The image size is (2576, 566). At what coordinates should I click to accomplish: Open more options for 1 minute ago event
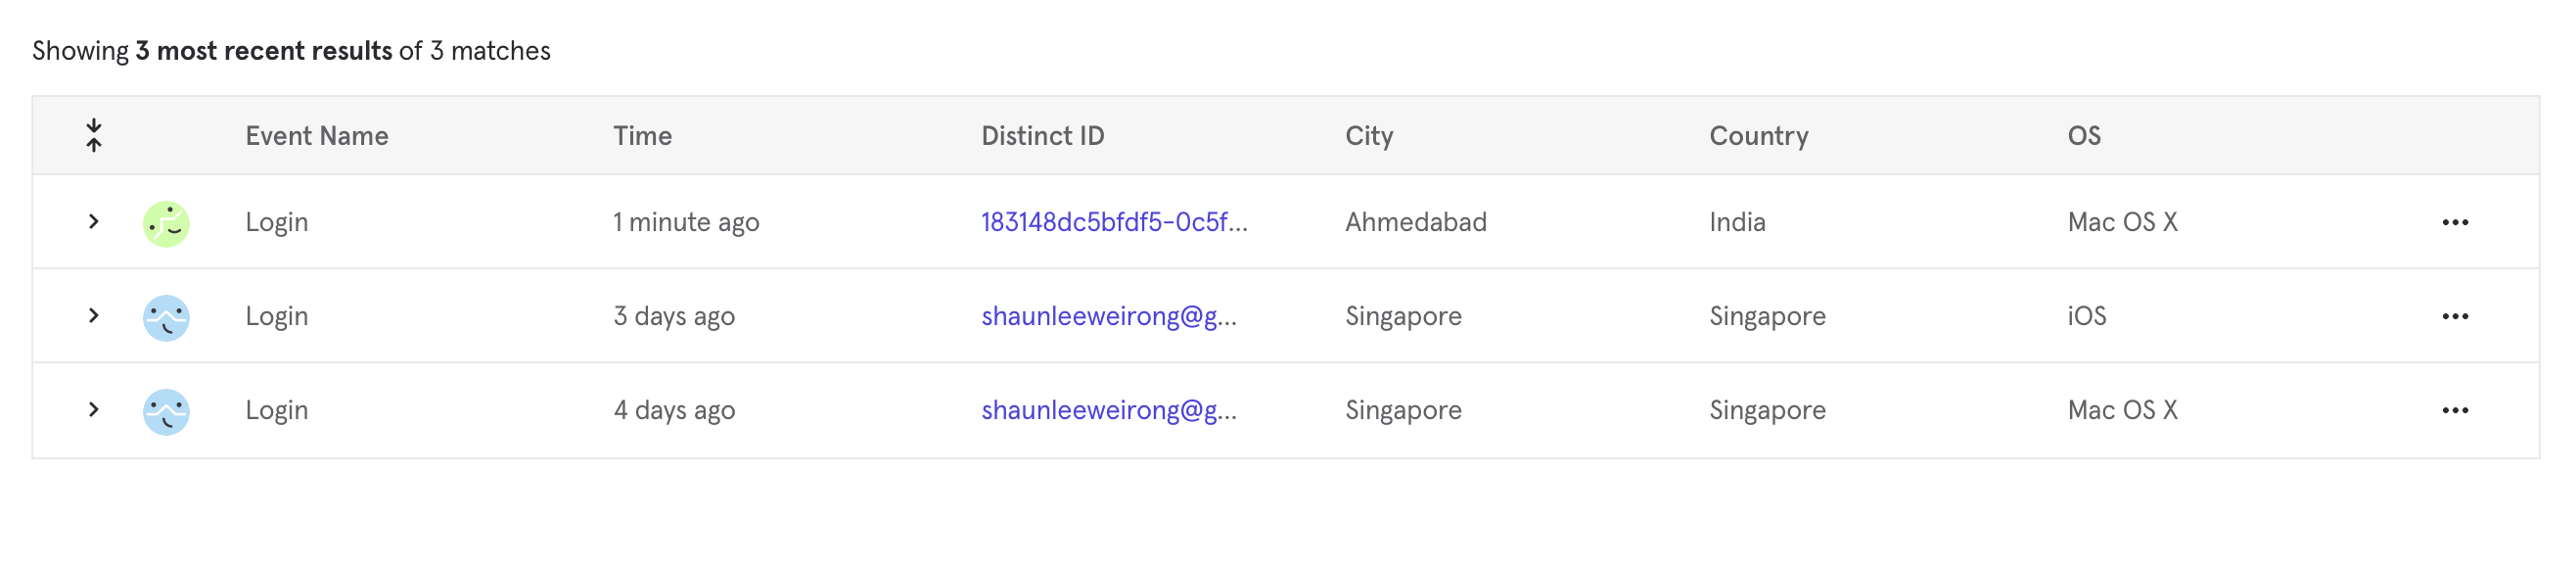click(x=2454, y=222)
